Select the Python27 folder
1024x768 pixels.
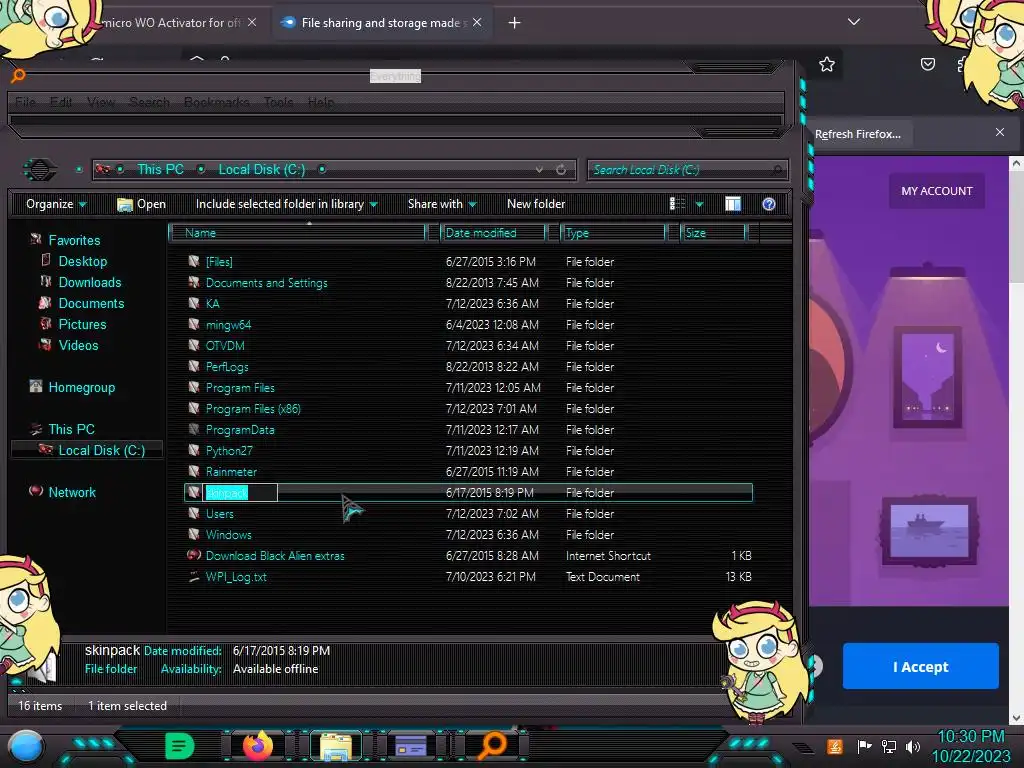point(229,451)
